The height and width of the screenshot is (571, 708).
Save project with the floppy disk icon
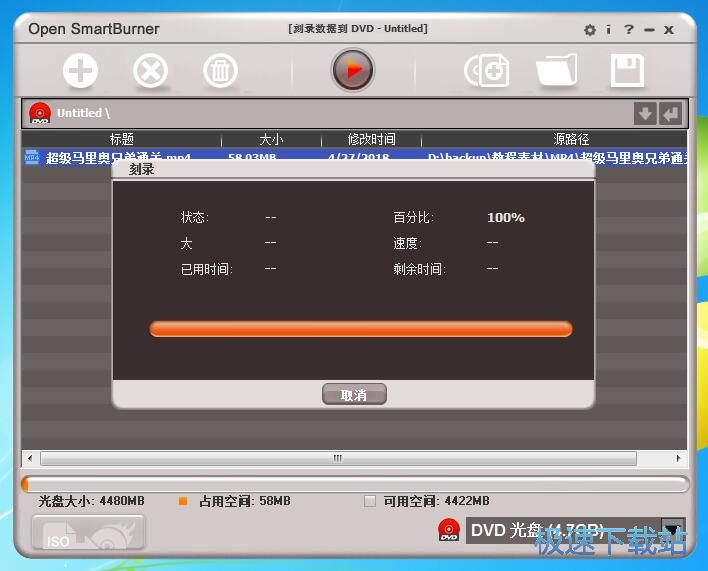coord(627,70)
